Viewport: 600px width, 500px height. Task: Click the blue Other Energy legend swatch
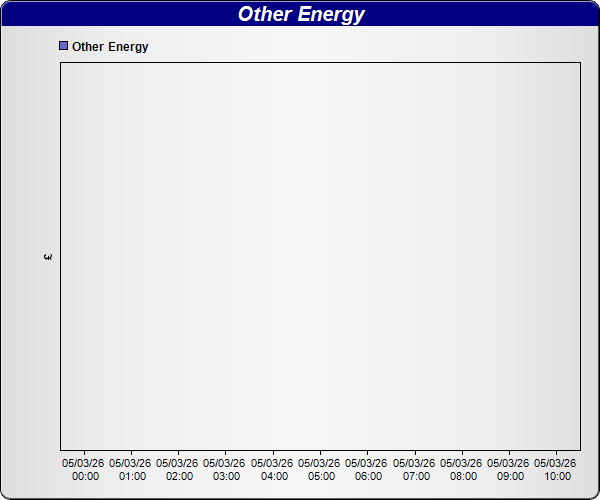pyautogui.click(x=65, y=46)
